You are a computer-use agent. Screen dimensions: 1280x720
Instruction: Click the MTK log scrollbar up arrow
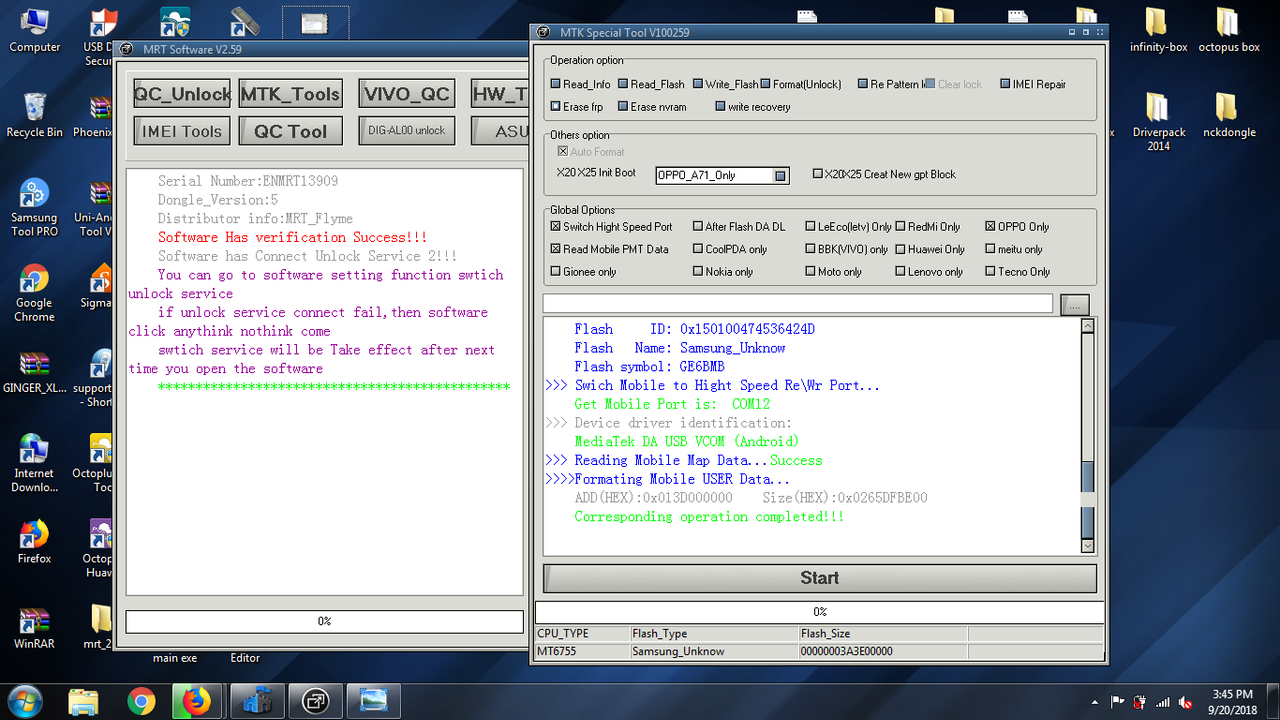click(x=1088, y=326)
